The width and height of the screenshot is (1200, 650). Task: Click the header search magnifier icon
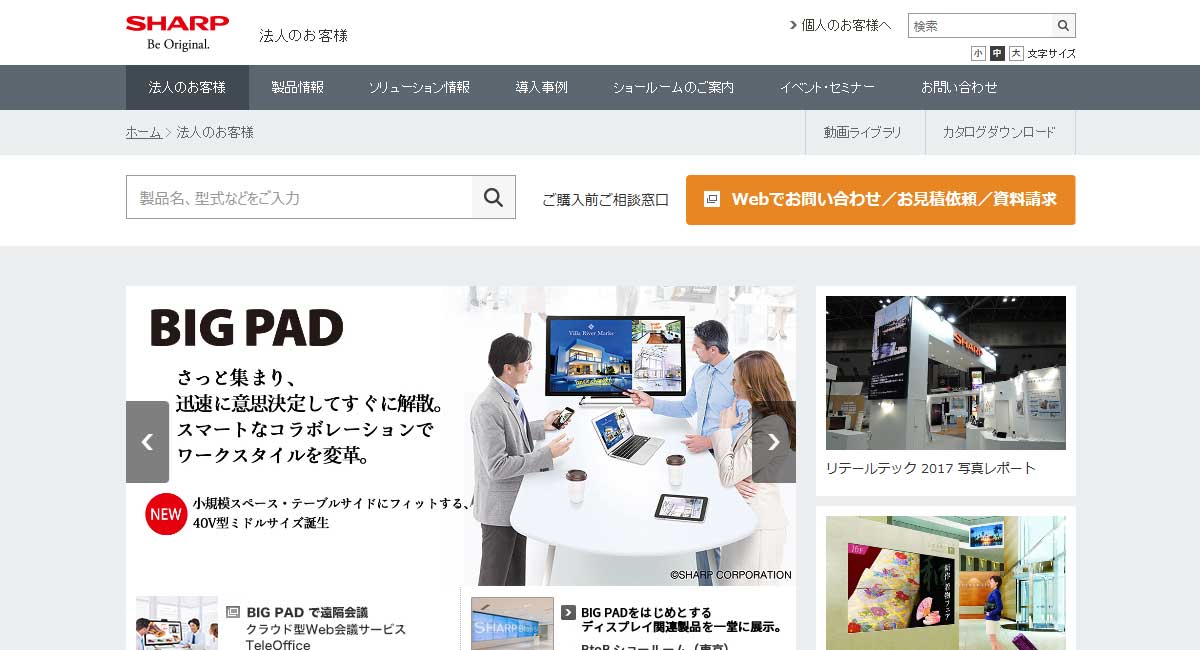1064,26
